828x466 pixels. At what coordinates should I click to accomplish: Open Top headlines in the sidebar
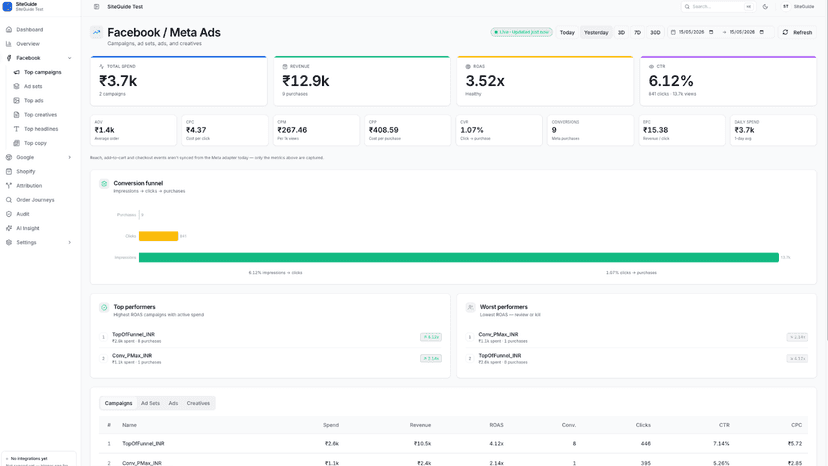pyautogui.click(x=41, y=129)
